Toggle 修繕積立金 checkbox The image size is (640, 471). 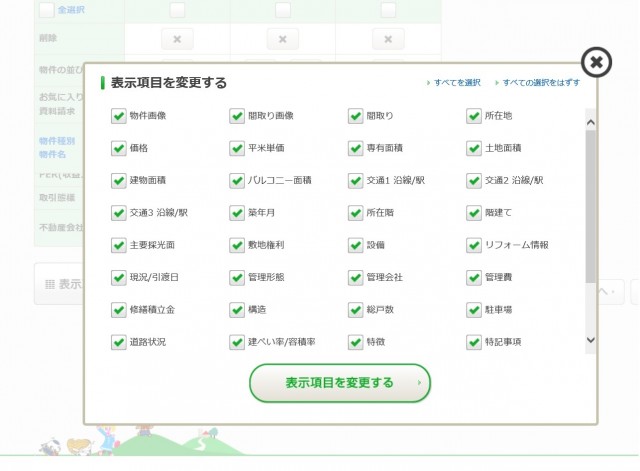[118, 310]
